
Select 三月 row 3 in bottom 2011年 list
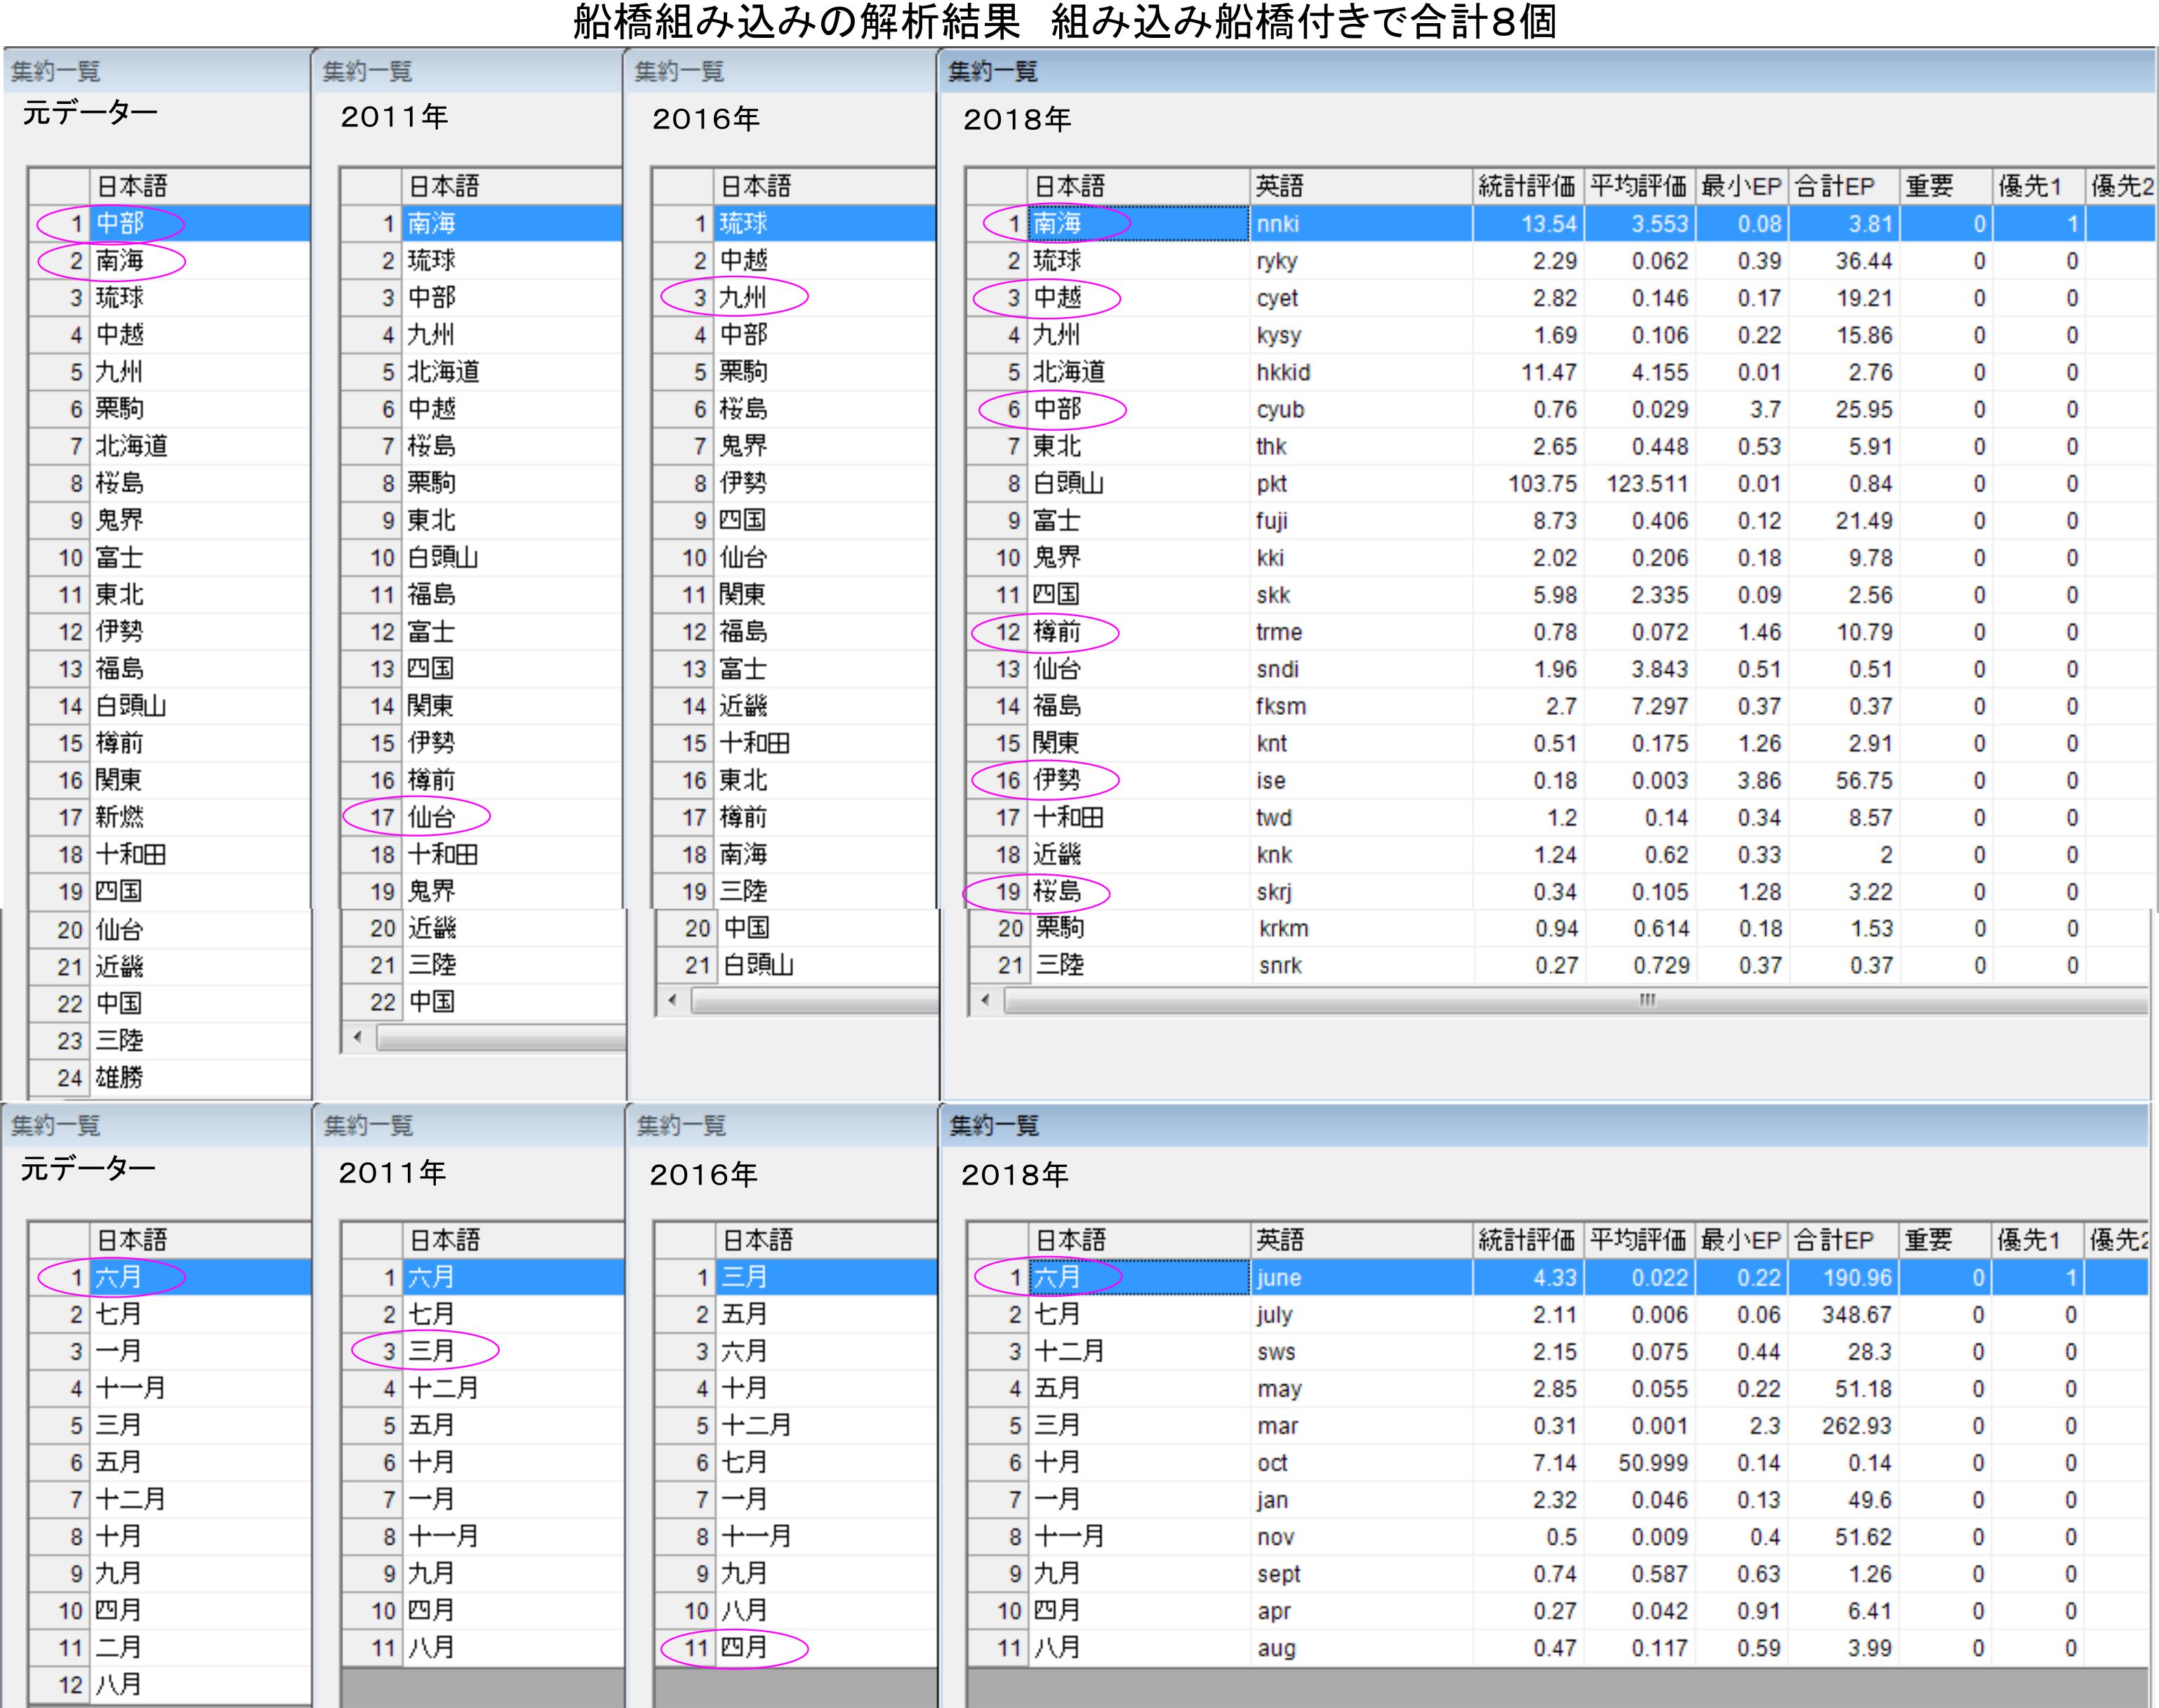click(x=432, y=1351)
